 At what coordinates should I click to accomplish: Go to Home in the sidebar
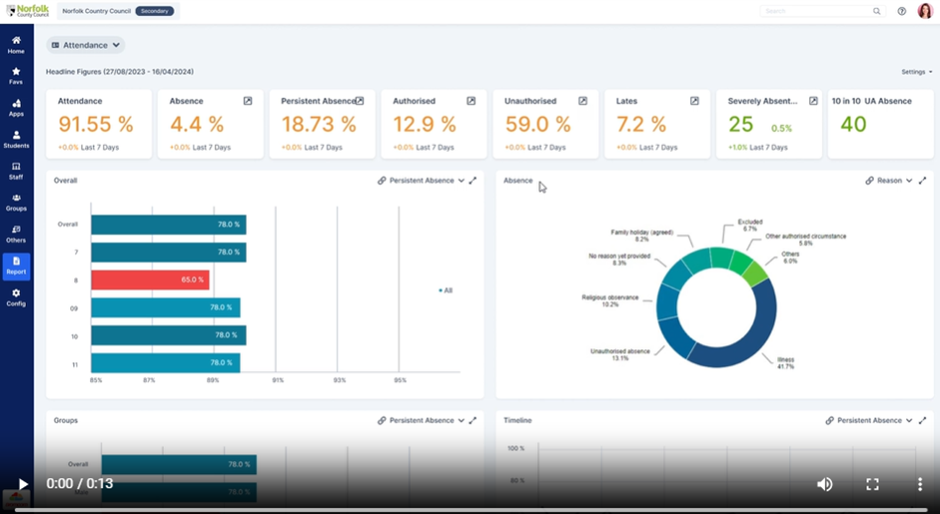pyautogui.click(x=16, y=44)
